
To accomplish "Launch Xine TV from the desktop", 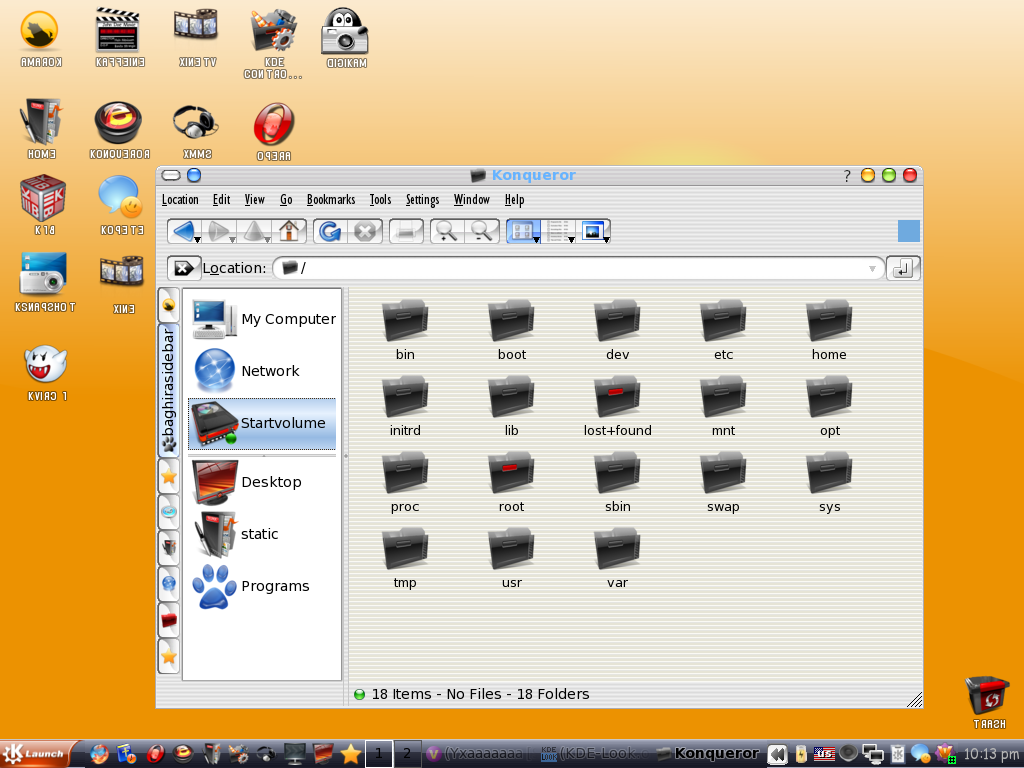I will click(x=197, y=39).
